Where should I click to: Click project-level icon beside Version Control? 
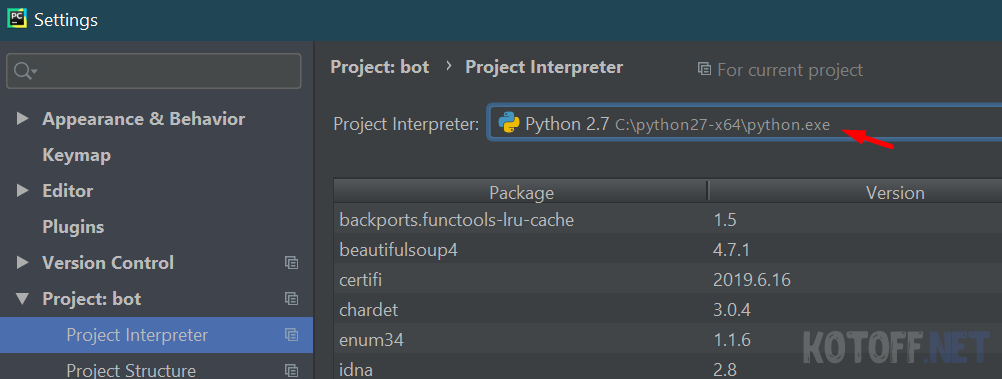[x=291, y=263]
